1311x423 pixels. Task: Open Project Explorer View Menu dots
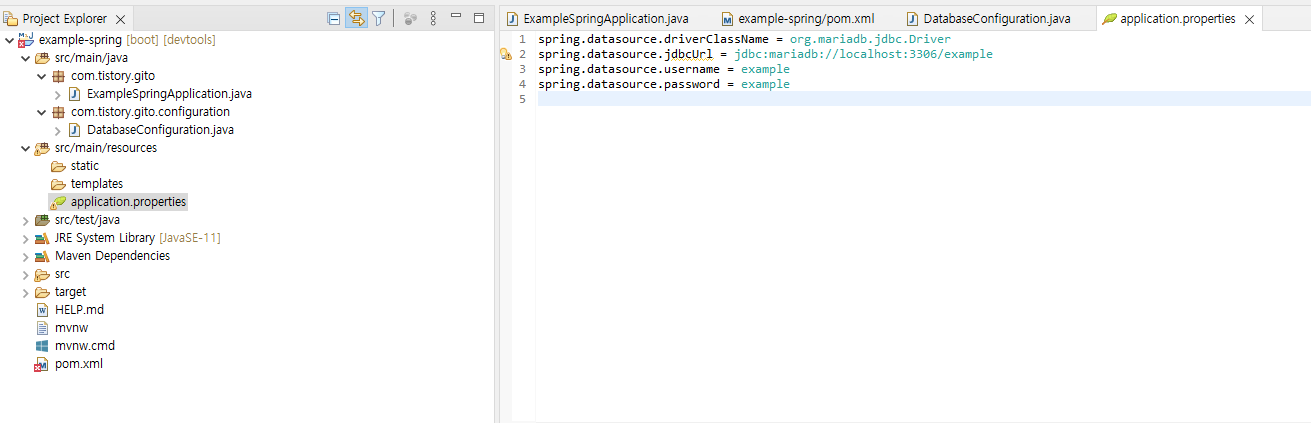coord(433,19)
